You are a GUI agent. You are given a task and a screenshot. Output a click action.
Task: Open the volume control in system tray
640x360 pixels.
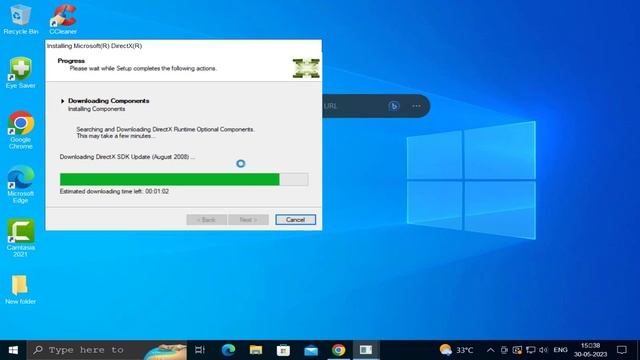(x=543, y=350)
